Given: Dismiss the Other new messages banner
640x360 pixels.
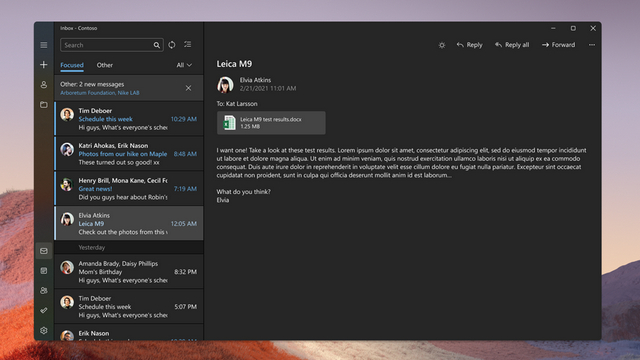Looking at the screenshot, I should point(188,88).
